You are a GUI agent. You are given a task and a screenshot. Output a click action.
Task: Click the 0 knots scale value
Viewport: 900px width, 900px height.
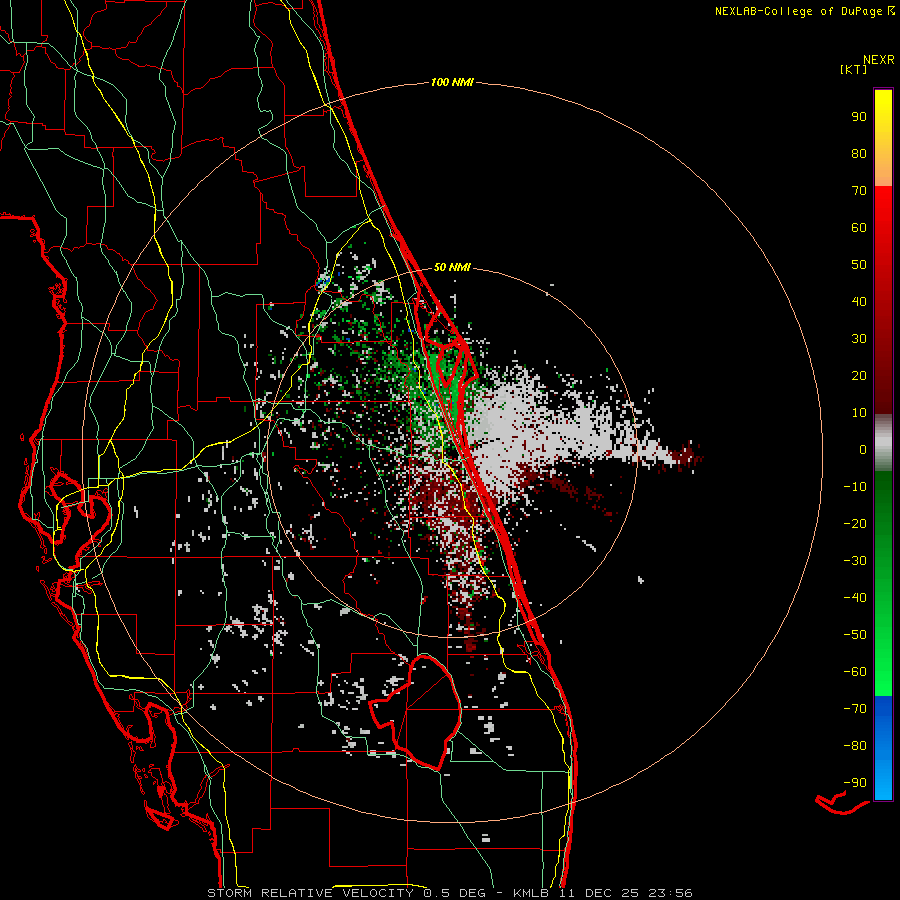click(x=863, y=449)
